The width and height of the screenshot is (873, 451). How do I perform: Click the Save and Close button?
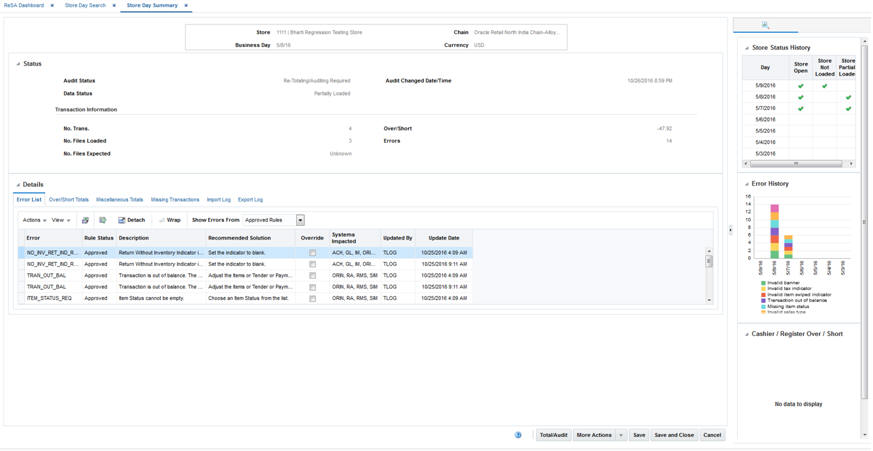[x=674, y=435]
